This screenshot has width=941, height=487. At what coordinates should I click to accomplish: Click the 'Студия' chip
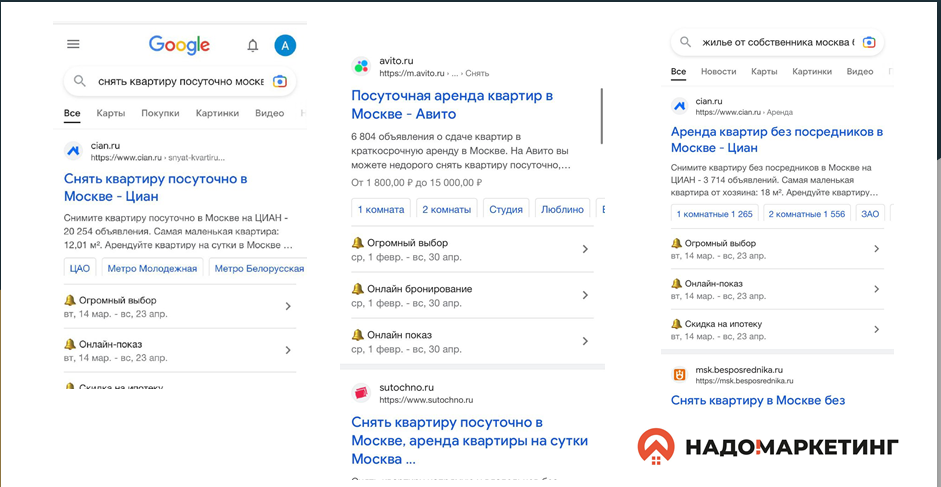(506, 210)
